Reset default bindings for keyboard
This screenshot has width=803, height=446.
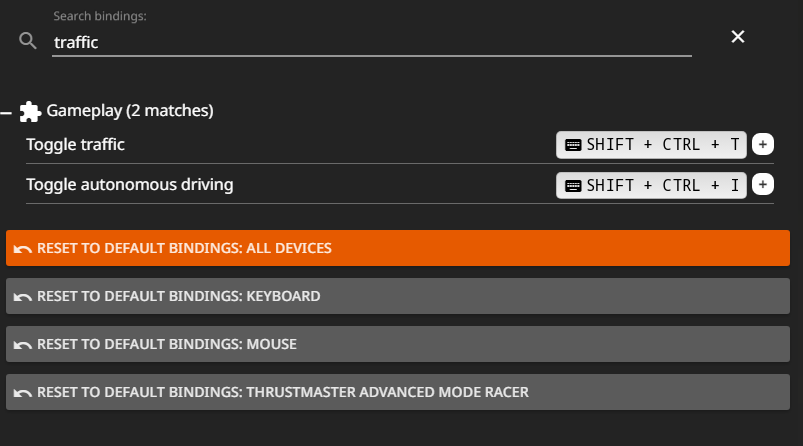(398, 296)
